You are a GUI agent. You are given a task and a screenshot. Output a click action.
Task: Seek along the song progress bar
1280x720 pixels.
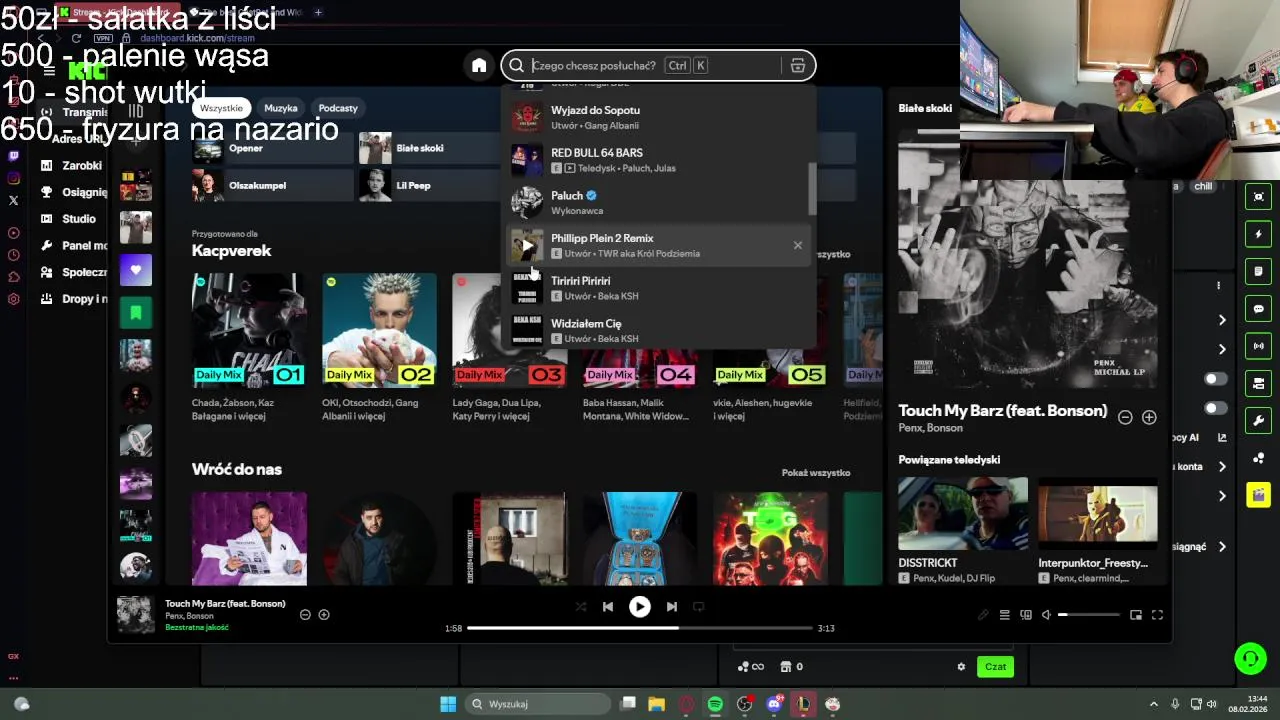click(639, 628)
